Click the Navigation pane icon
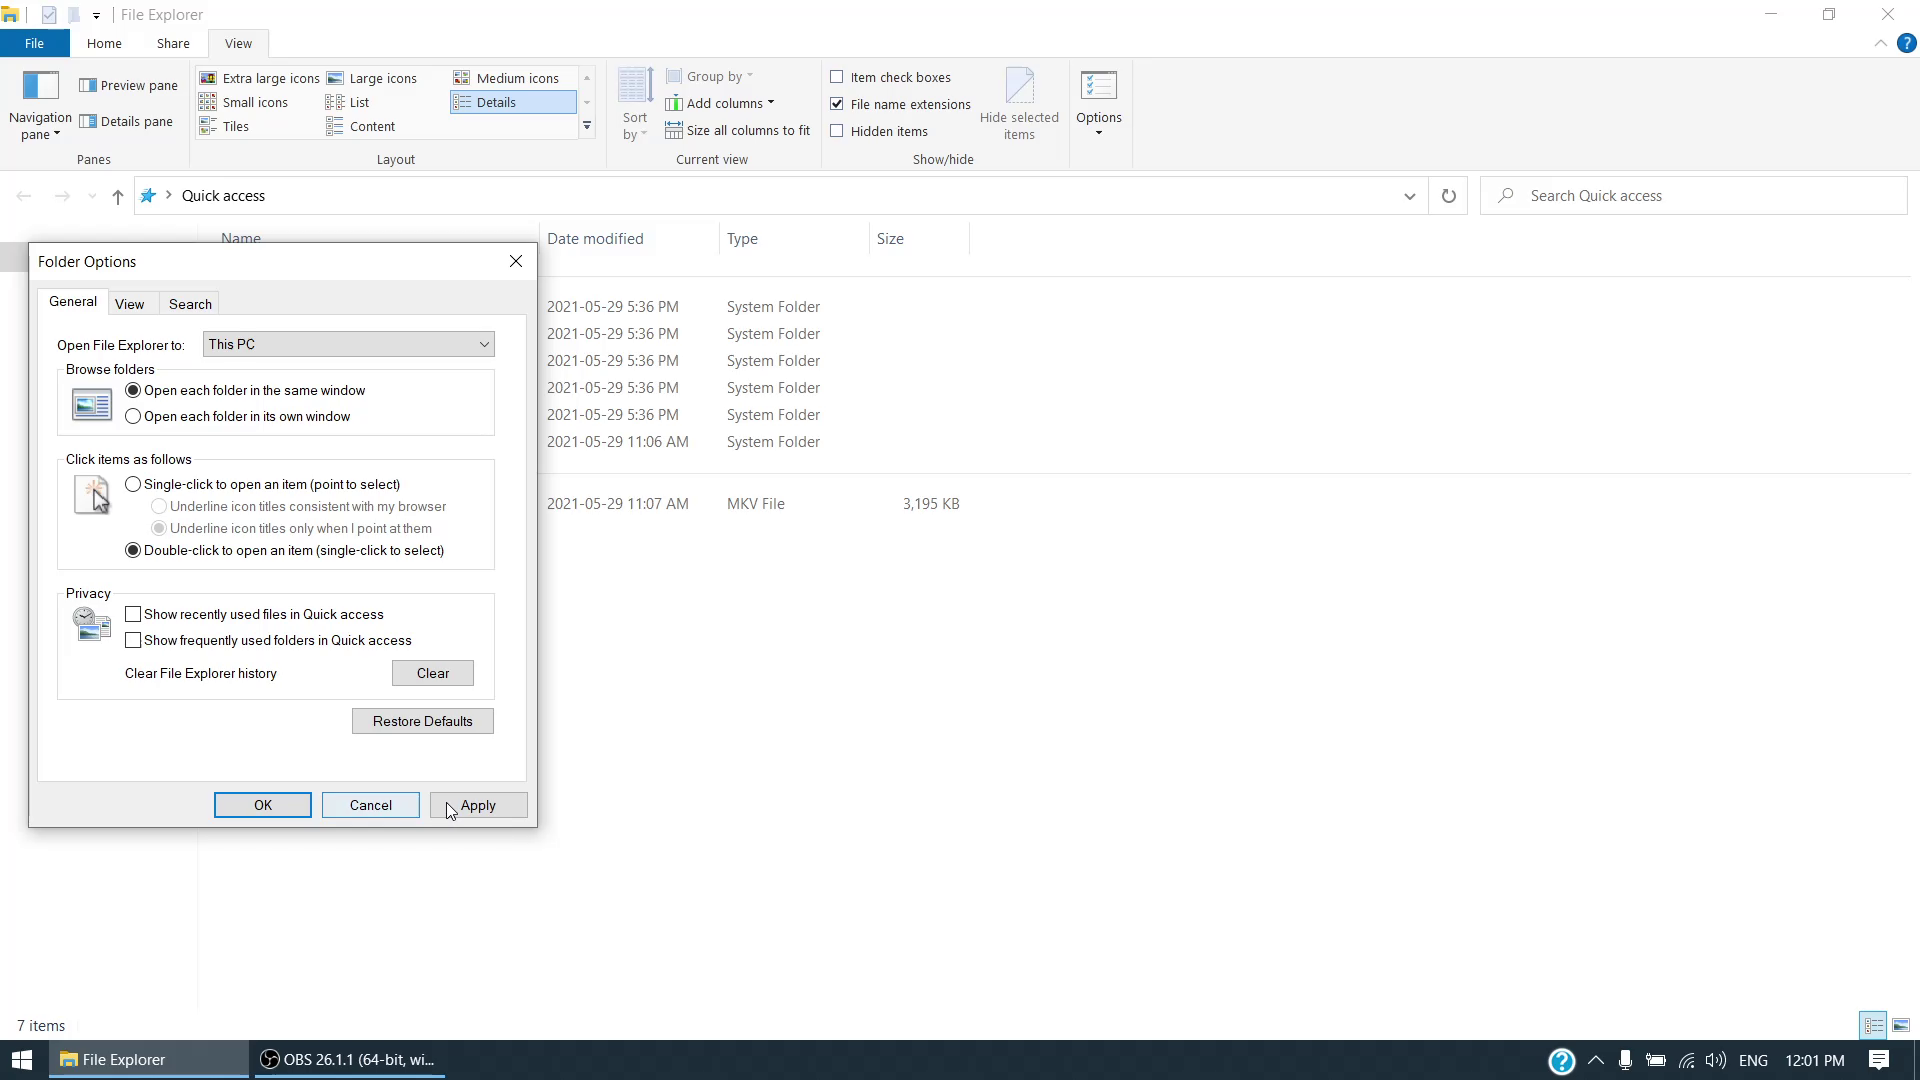This screenshot has width=1920, height=1080. pyautogui.click(x=40, y=87)
